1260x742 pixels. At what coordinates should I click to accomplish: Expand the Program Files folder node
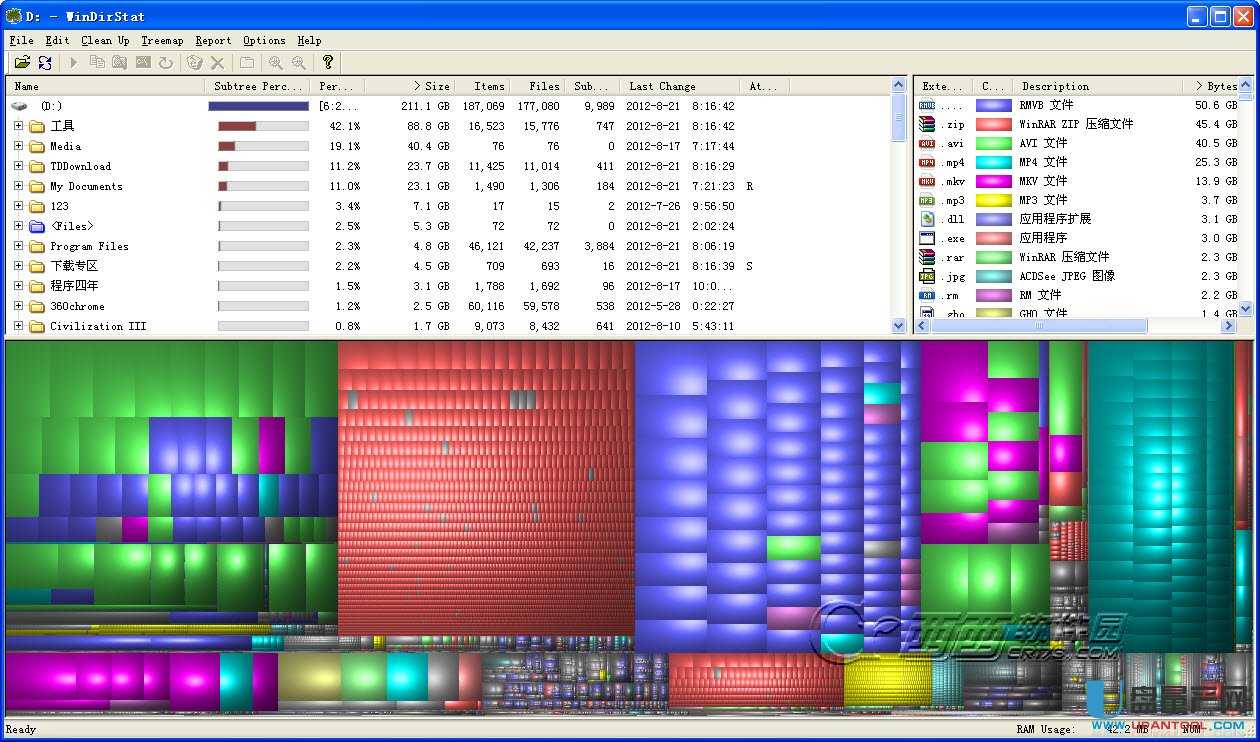[x=18, y=246]
